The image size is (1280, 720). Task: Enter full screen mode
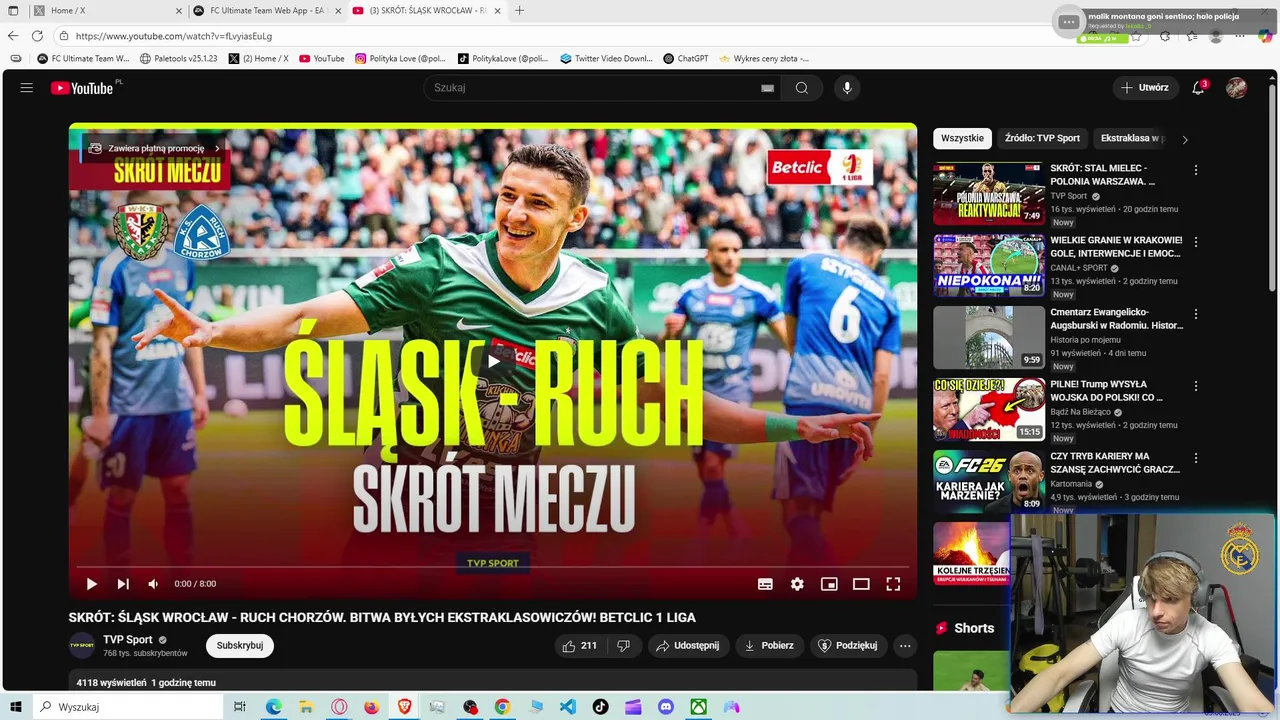pyautogui.click(x=893, y=584)
